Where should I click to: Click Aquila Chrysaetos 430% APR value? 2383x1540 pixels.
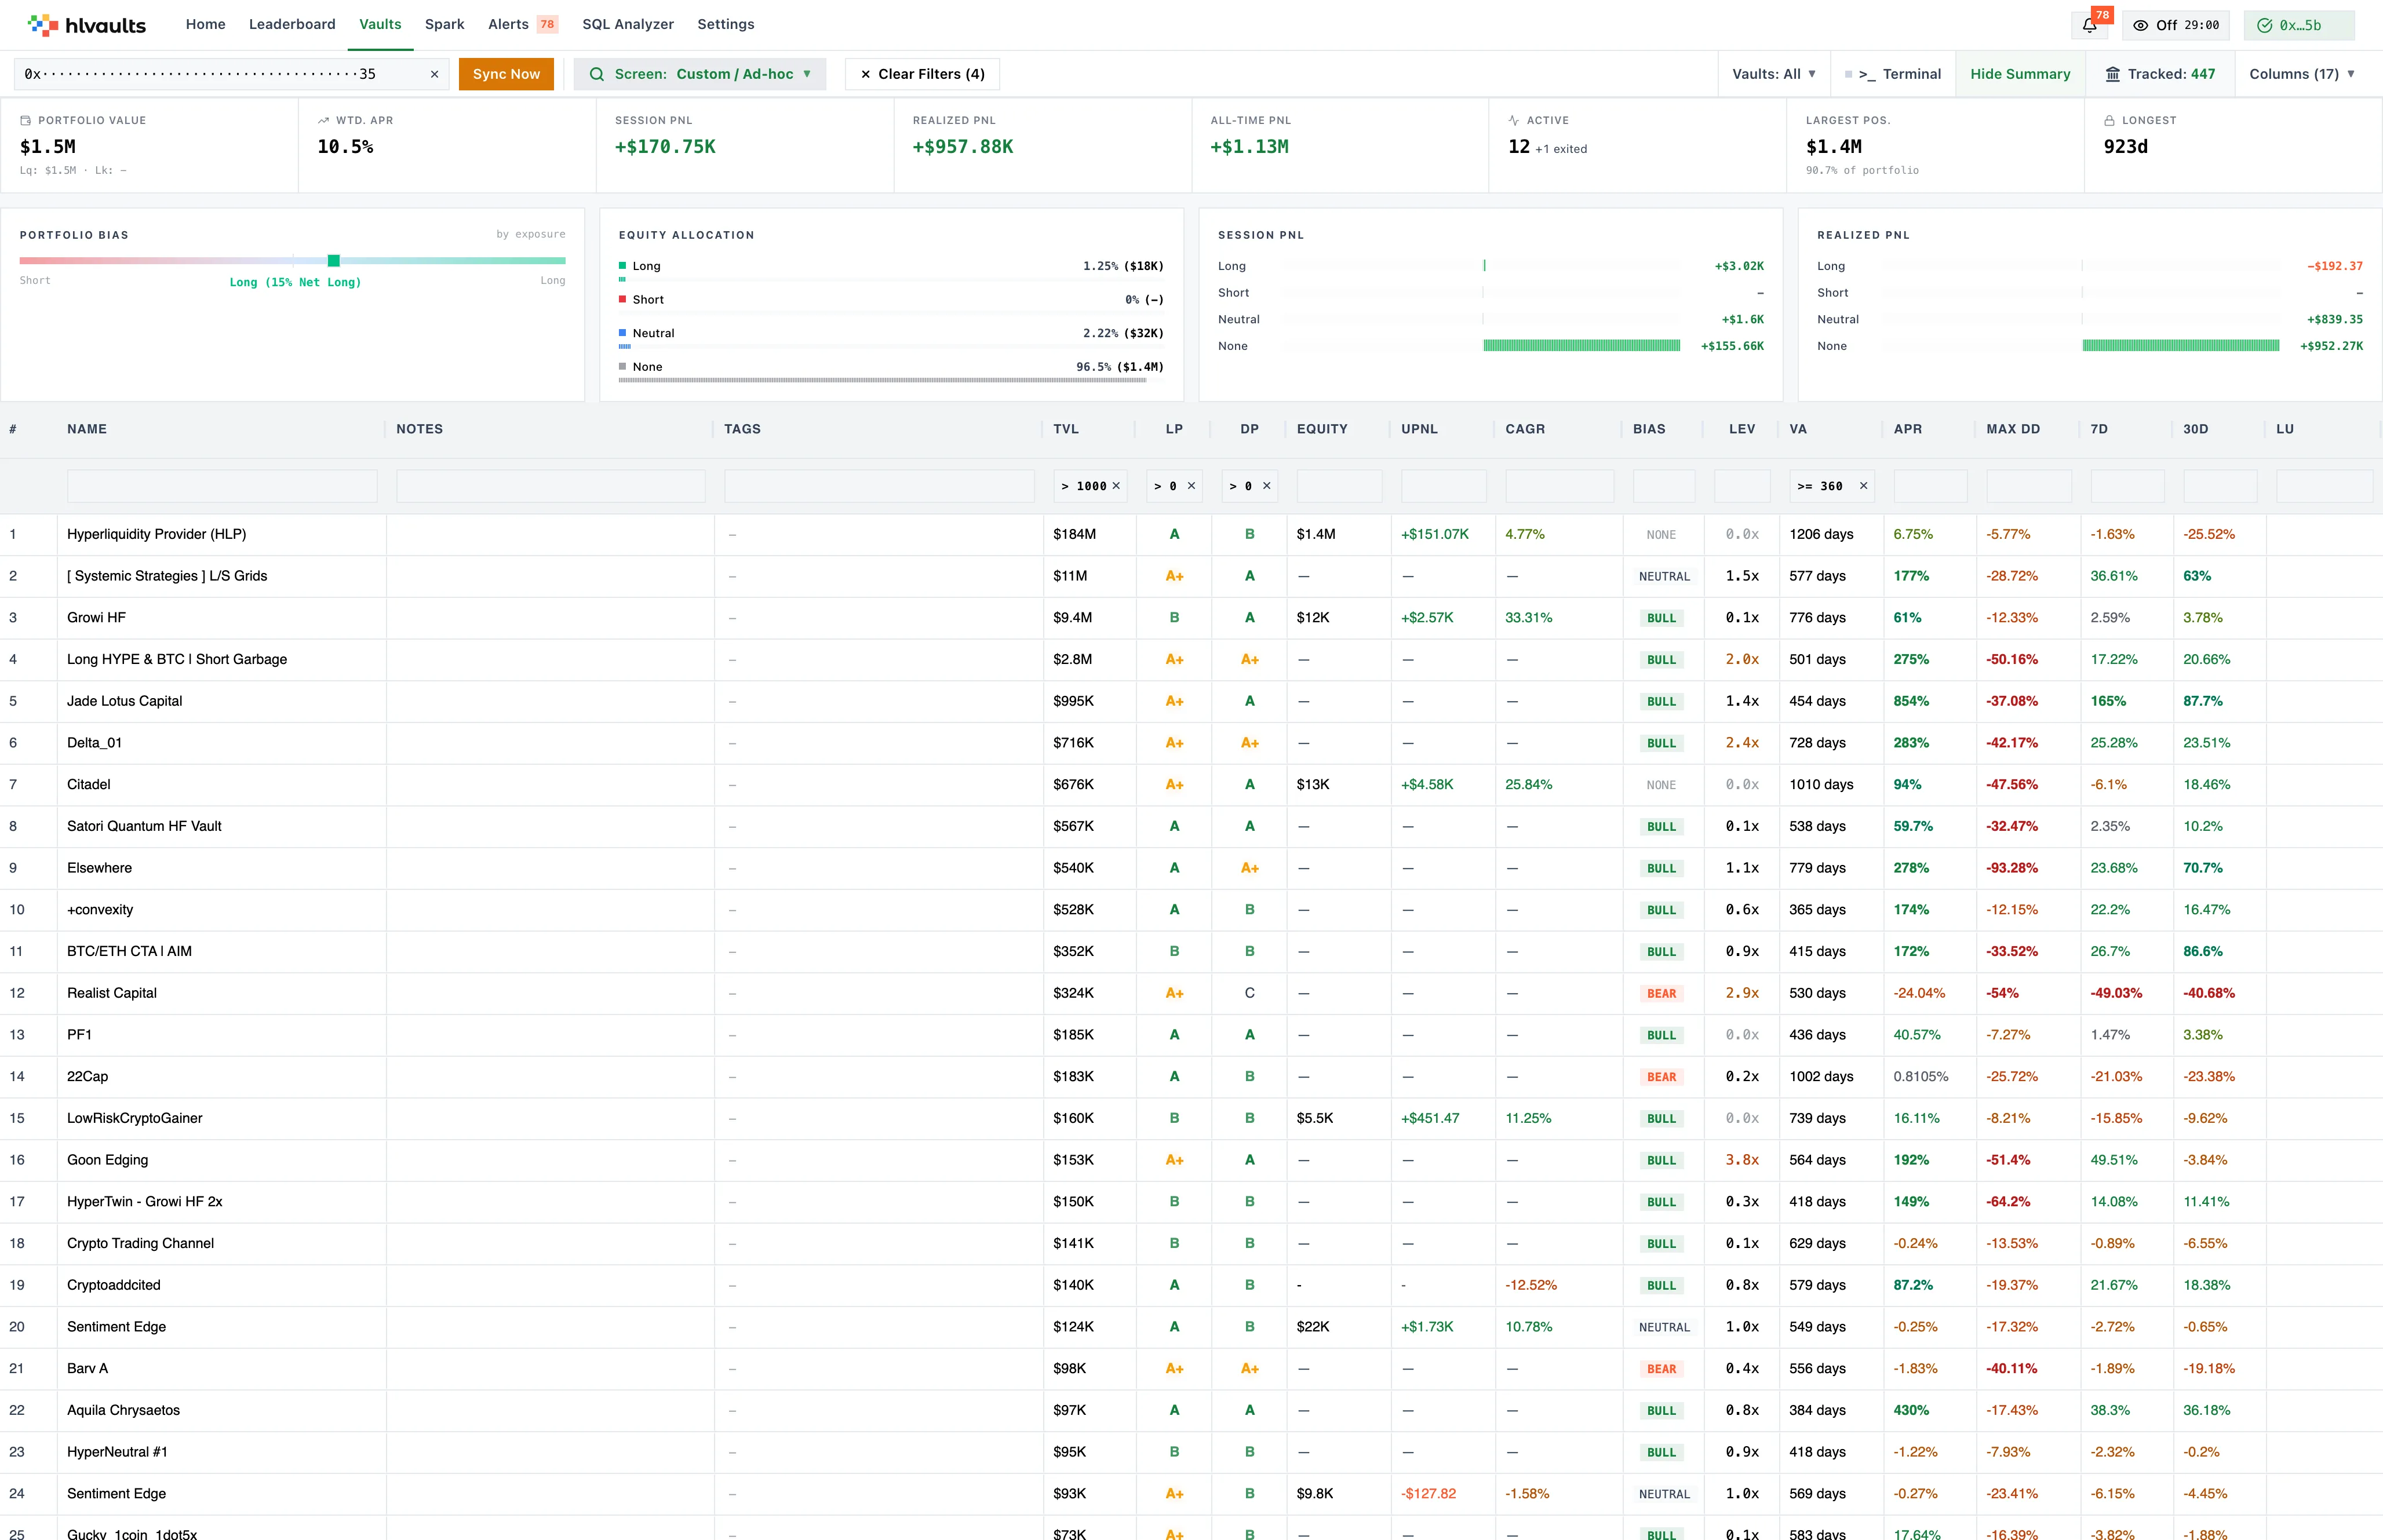[1911, 1410]
